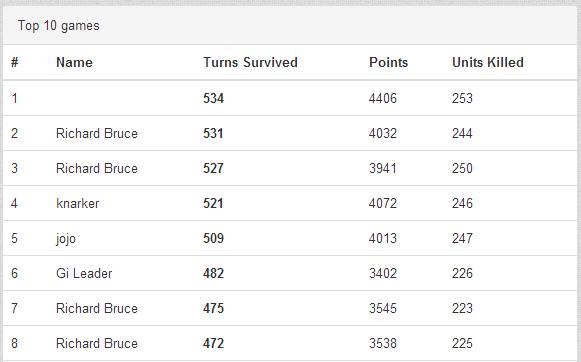Select Richard Bruce in rank 3 row
This screenshot has width=581, height=362.
click(97, 169)
